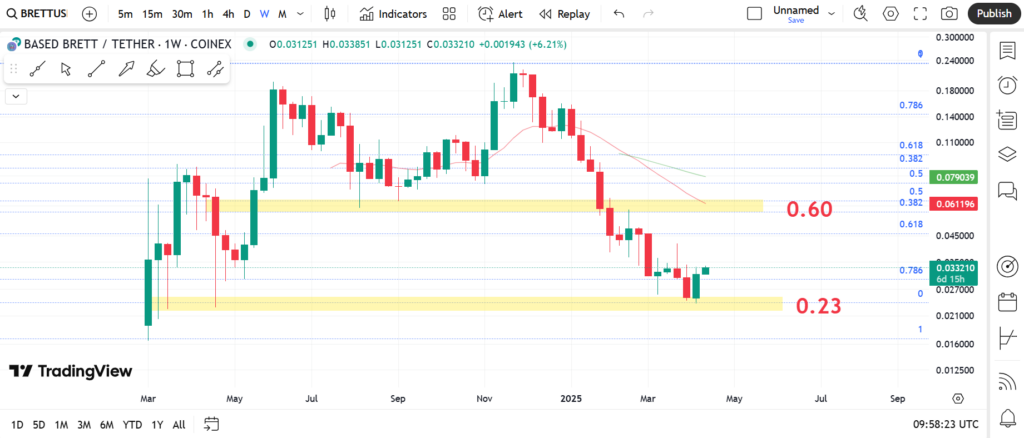Screen dimensions: 1024x438
Task: Open the alerts clock panel in sidebar
Action: pyautogui.click(x=1007, y=86)
